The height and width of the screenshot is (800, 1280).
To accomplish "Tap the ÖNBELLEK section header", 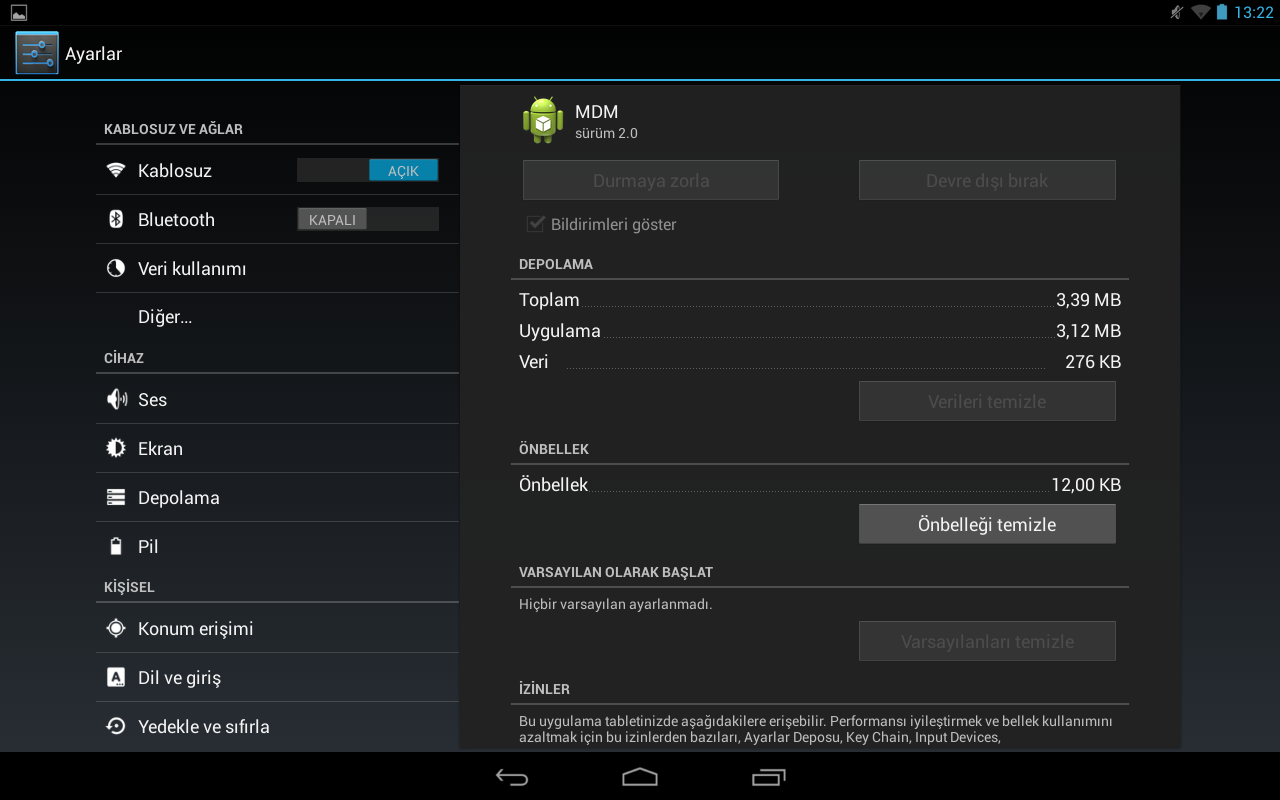I will point(554,449).
